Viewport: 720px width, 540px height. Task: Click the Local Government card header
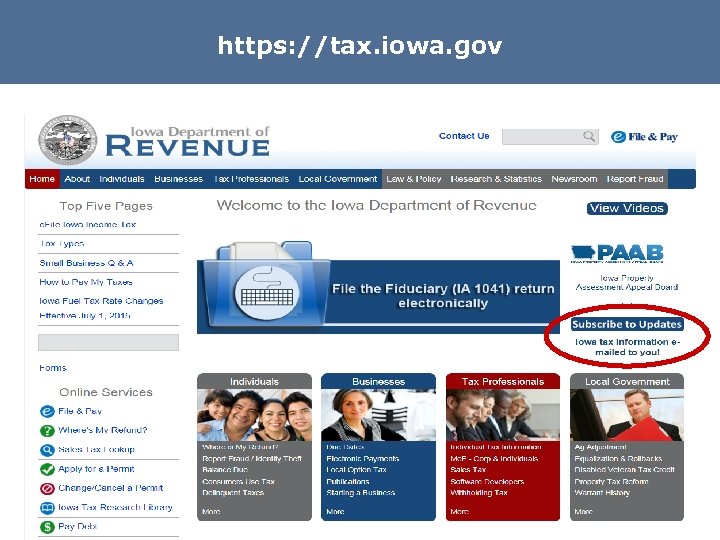pyautogui.click(x=627, y=381)
